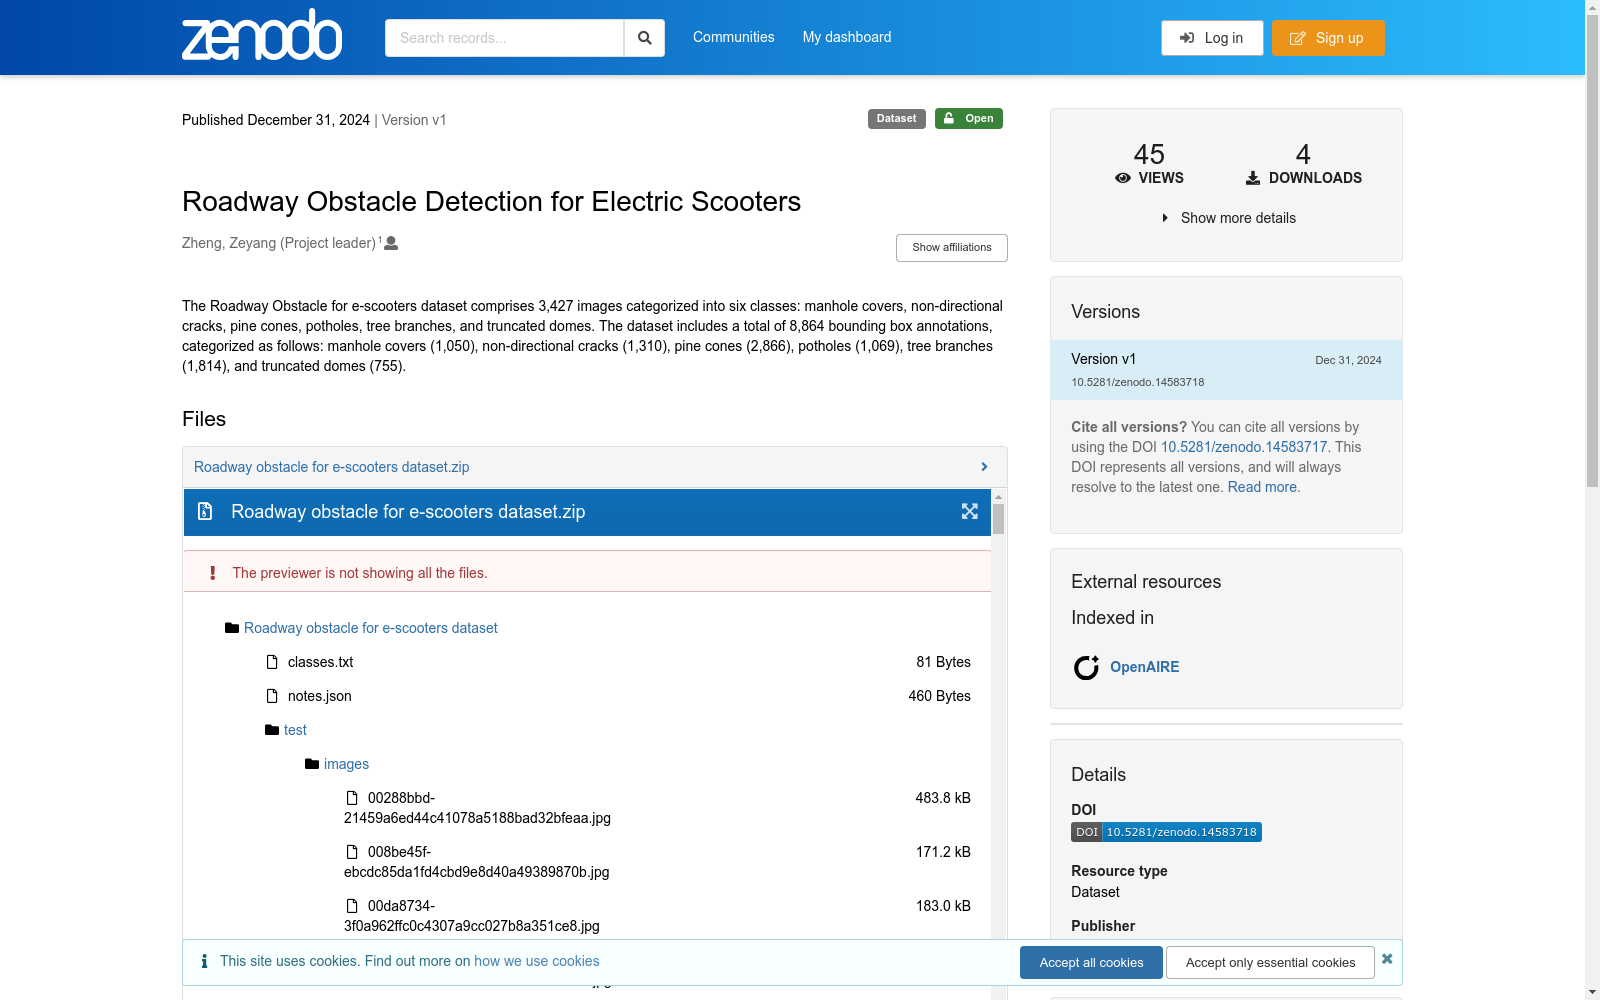Click the file previewer scrollbar thumb
The height and width of the screenshot is (1000, 1600).
998,519
